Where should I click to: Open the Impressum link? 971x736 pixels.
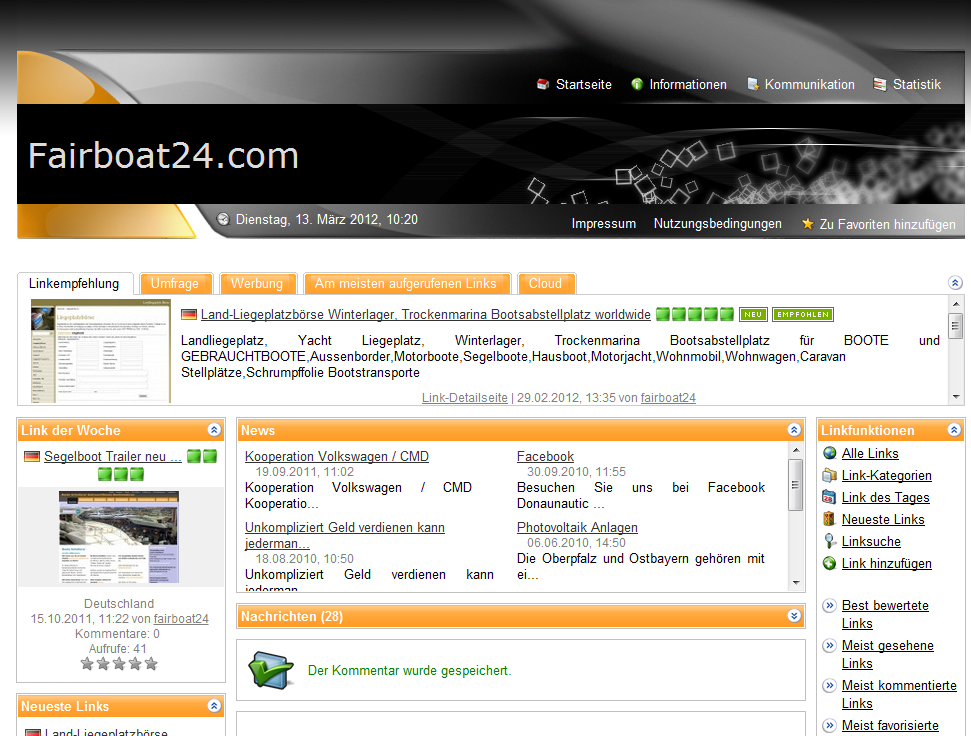tap(604, 223)
